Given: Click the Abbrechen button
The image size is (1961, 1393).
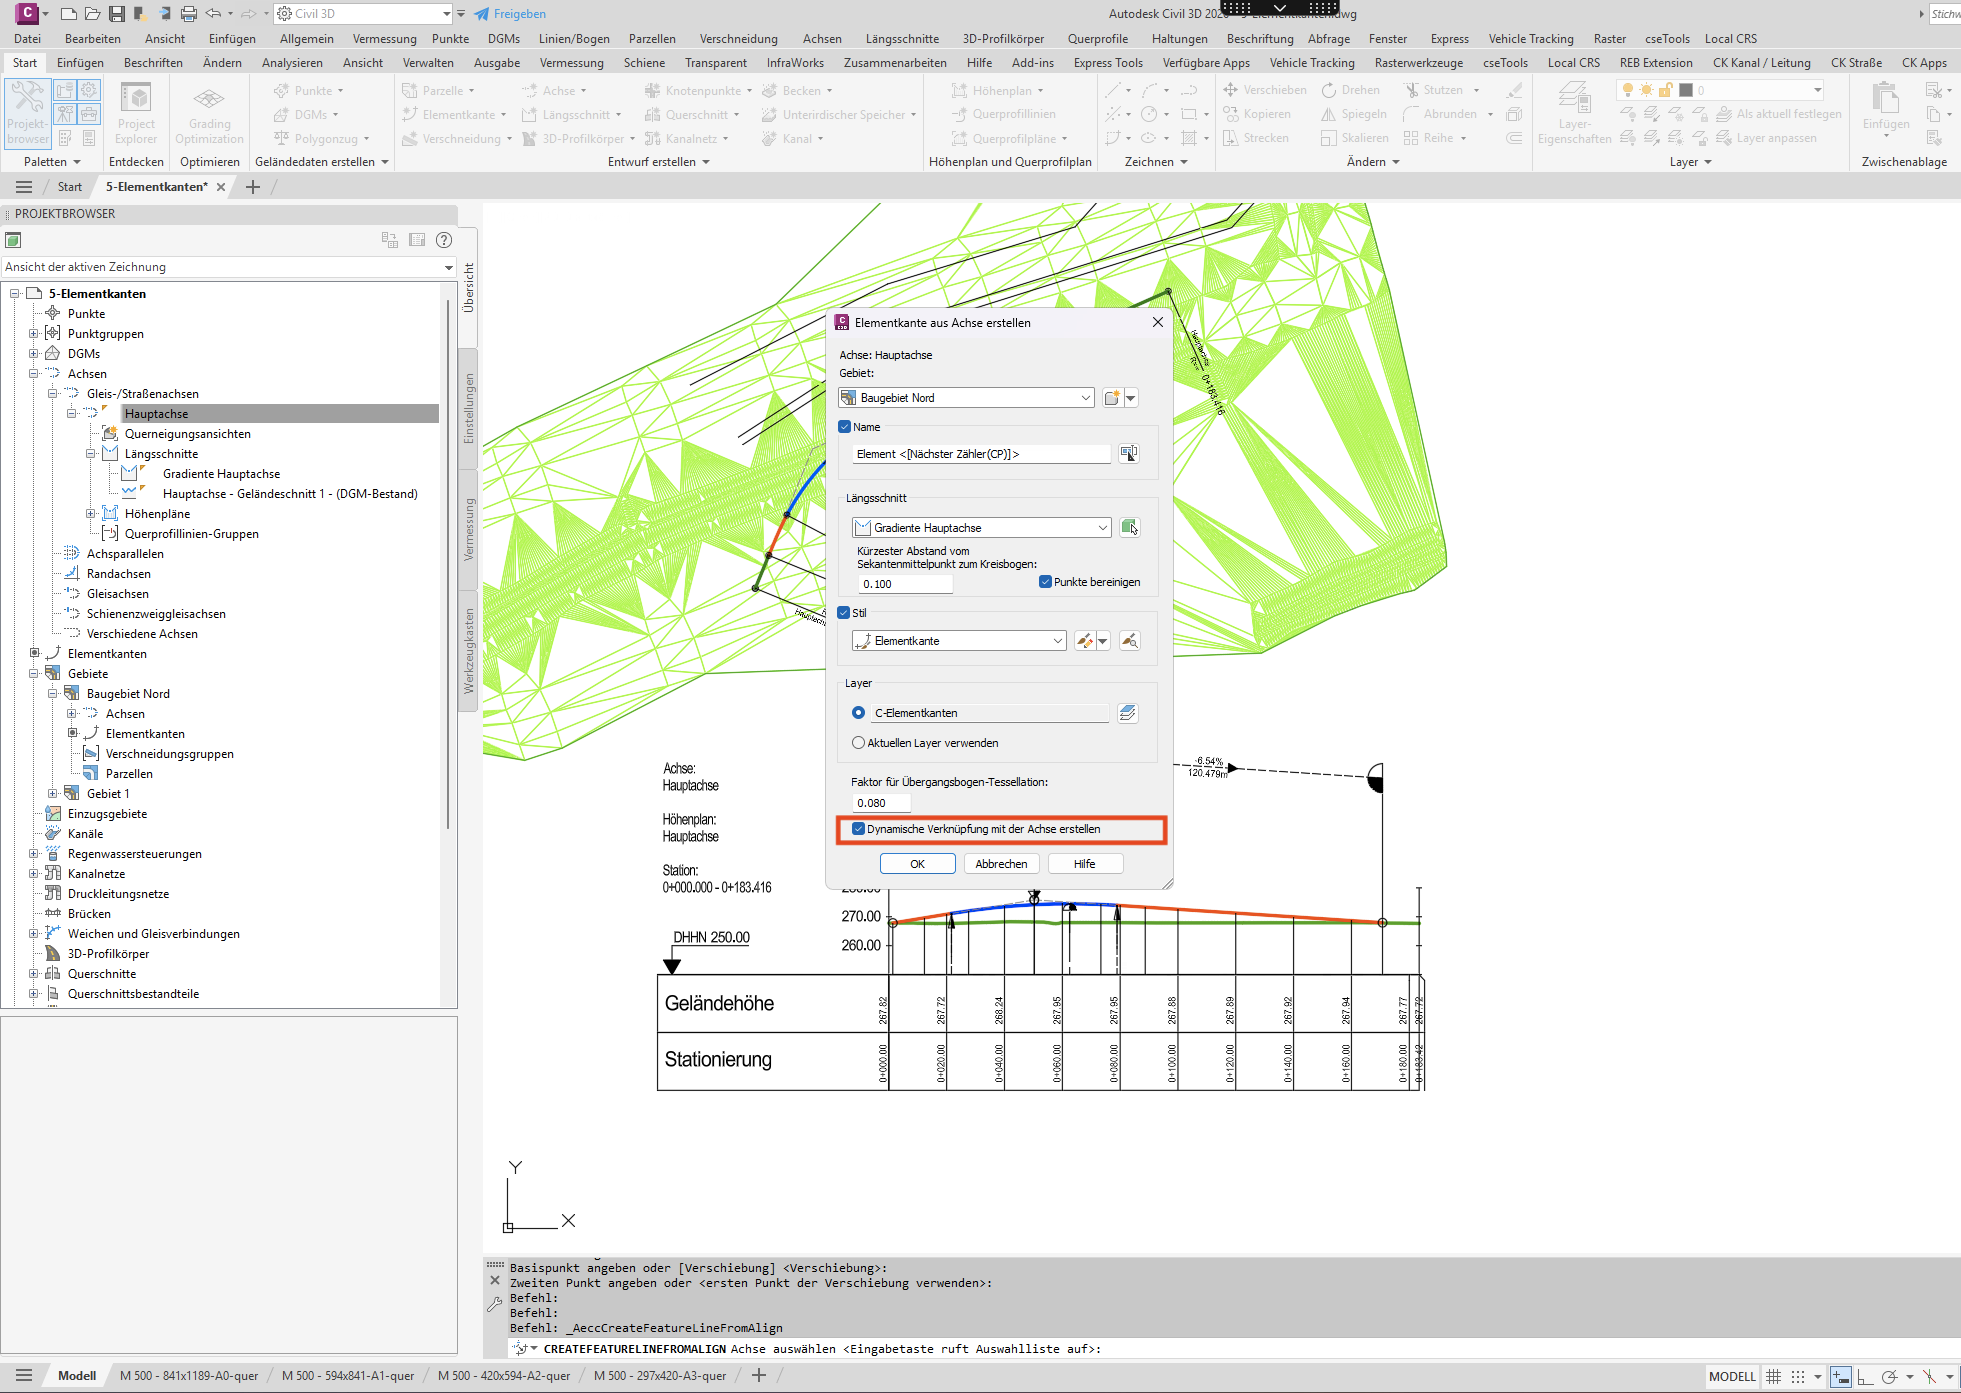Looking at the screenshot, I should pos(1001,864).
